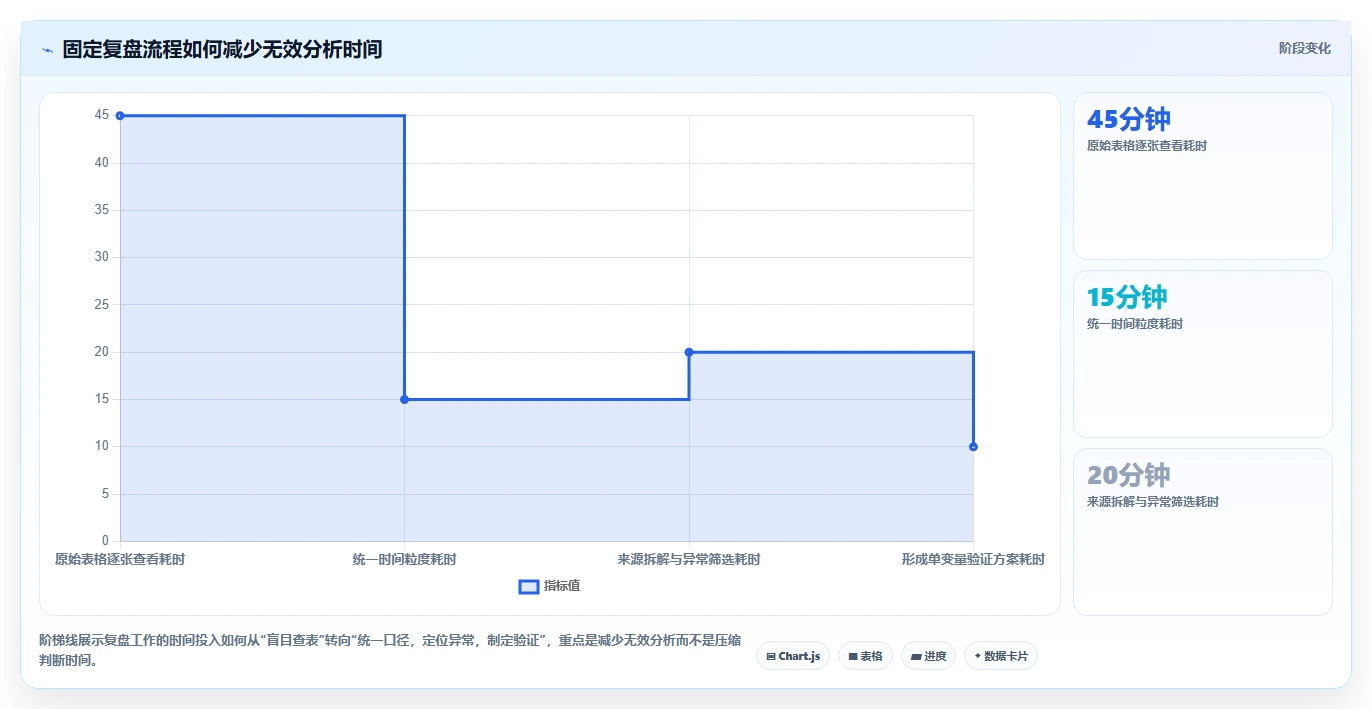Click axis label 原始表格逐张查看耗时
The width and height of the screenshot is (1372, 709).
point(120,560)
